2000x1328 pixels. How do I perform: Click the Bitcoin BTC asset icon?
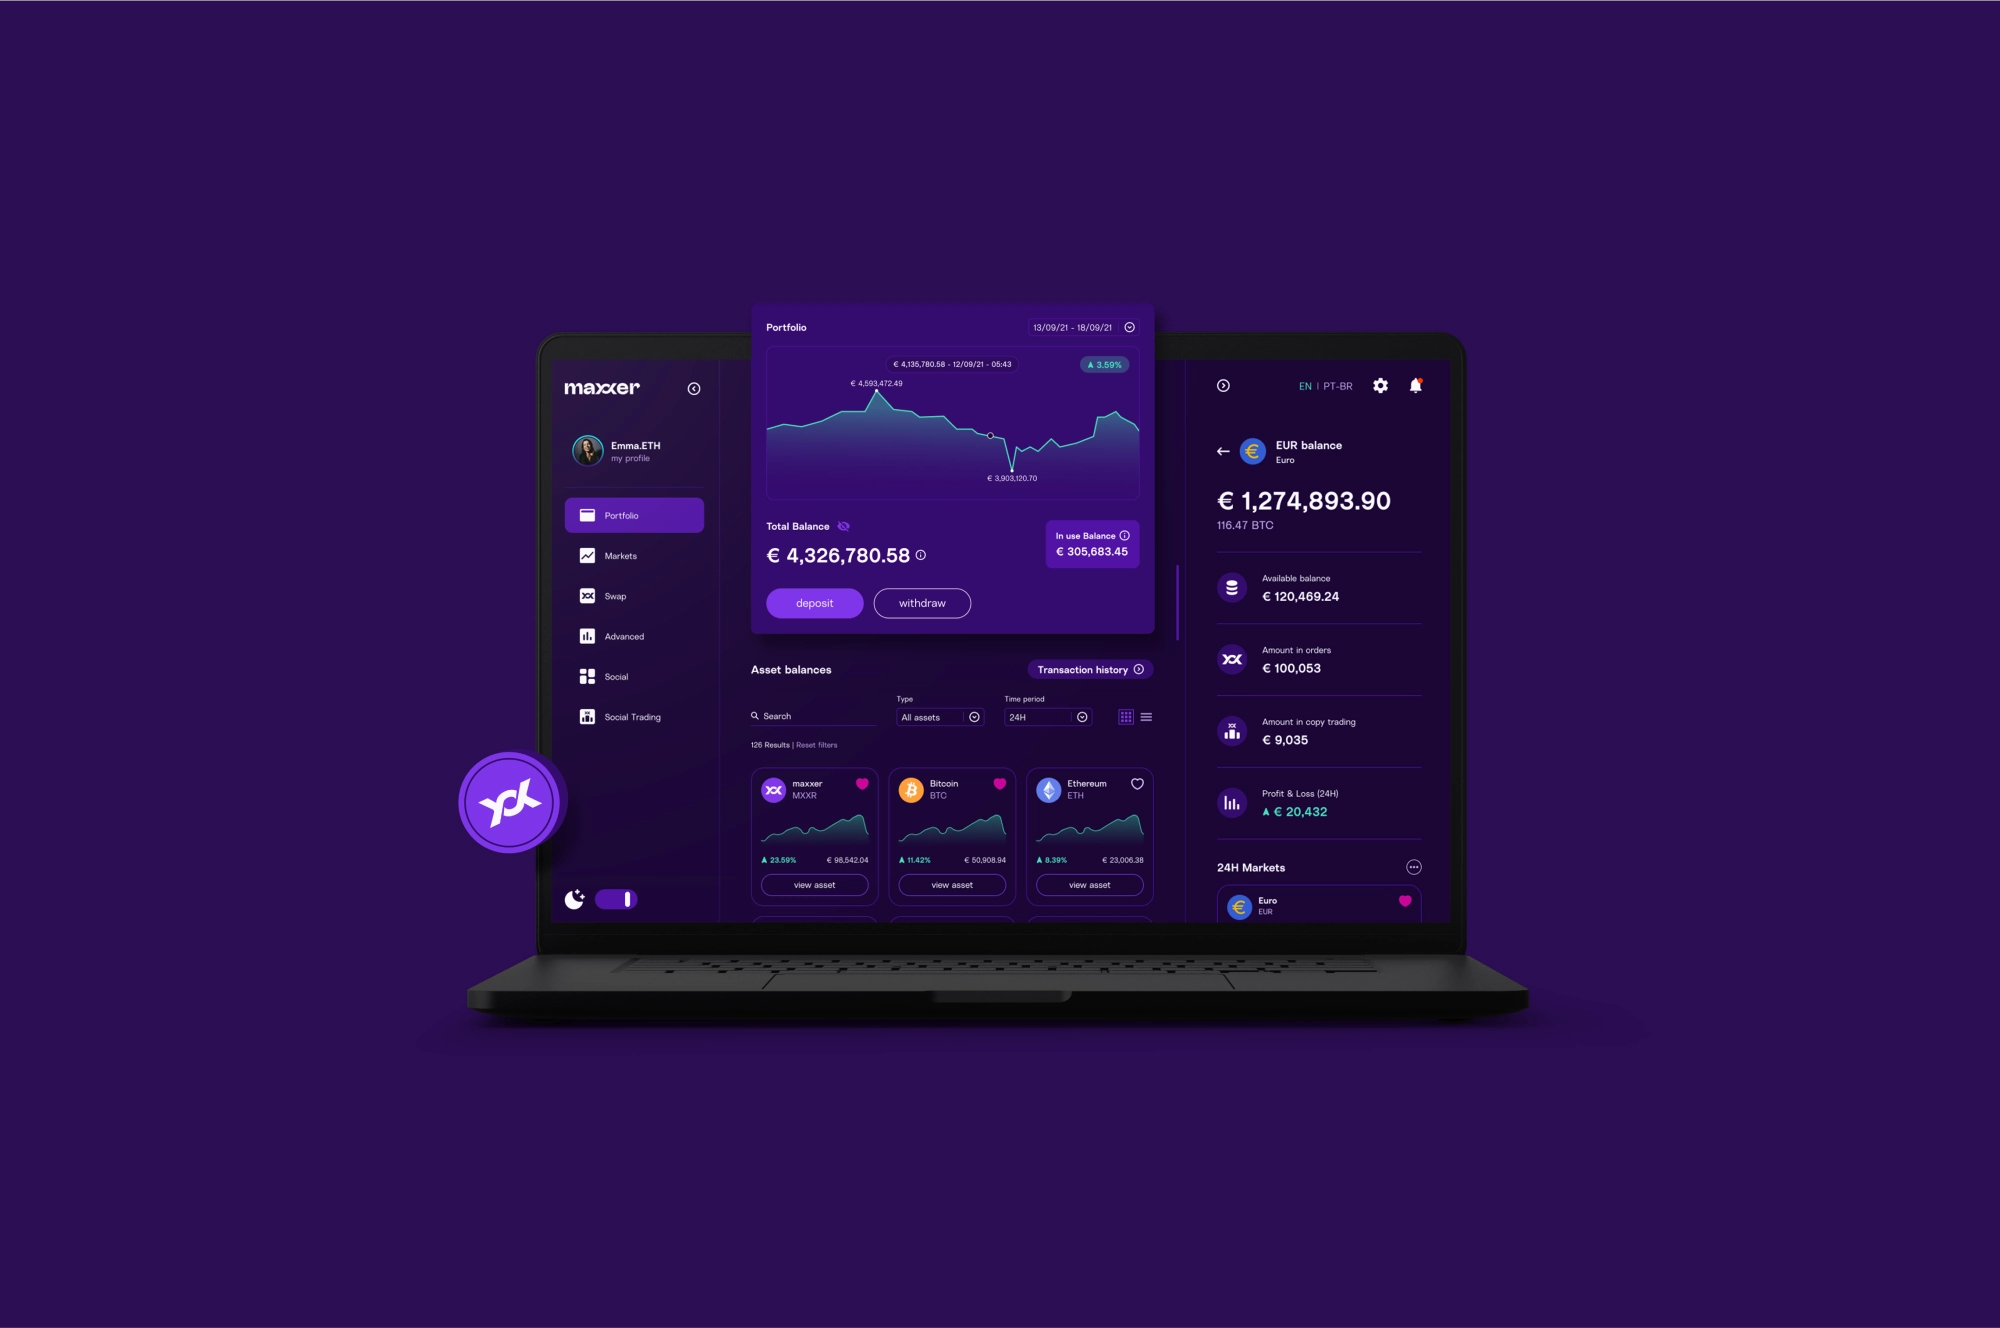pyautogui.click(x=908, y=787)
